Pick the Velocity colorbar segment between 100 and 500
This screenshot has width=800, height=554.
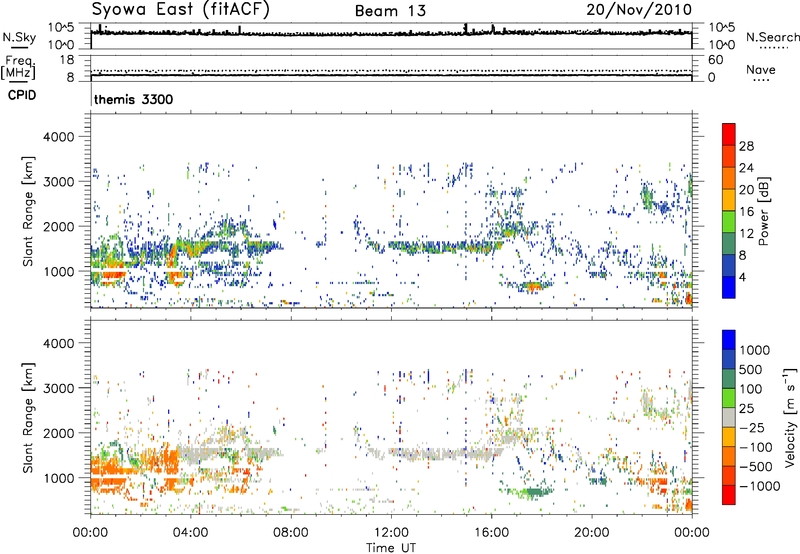tap(729, 379)
